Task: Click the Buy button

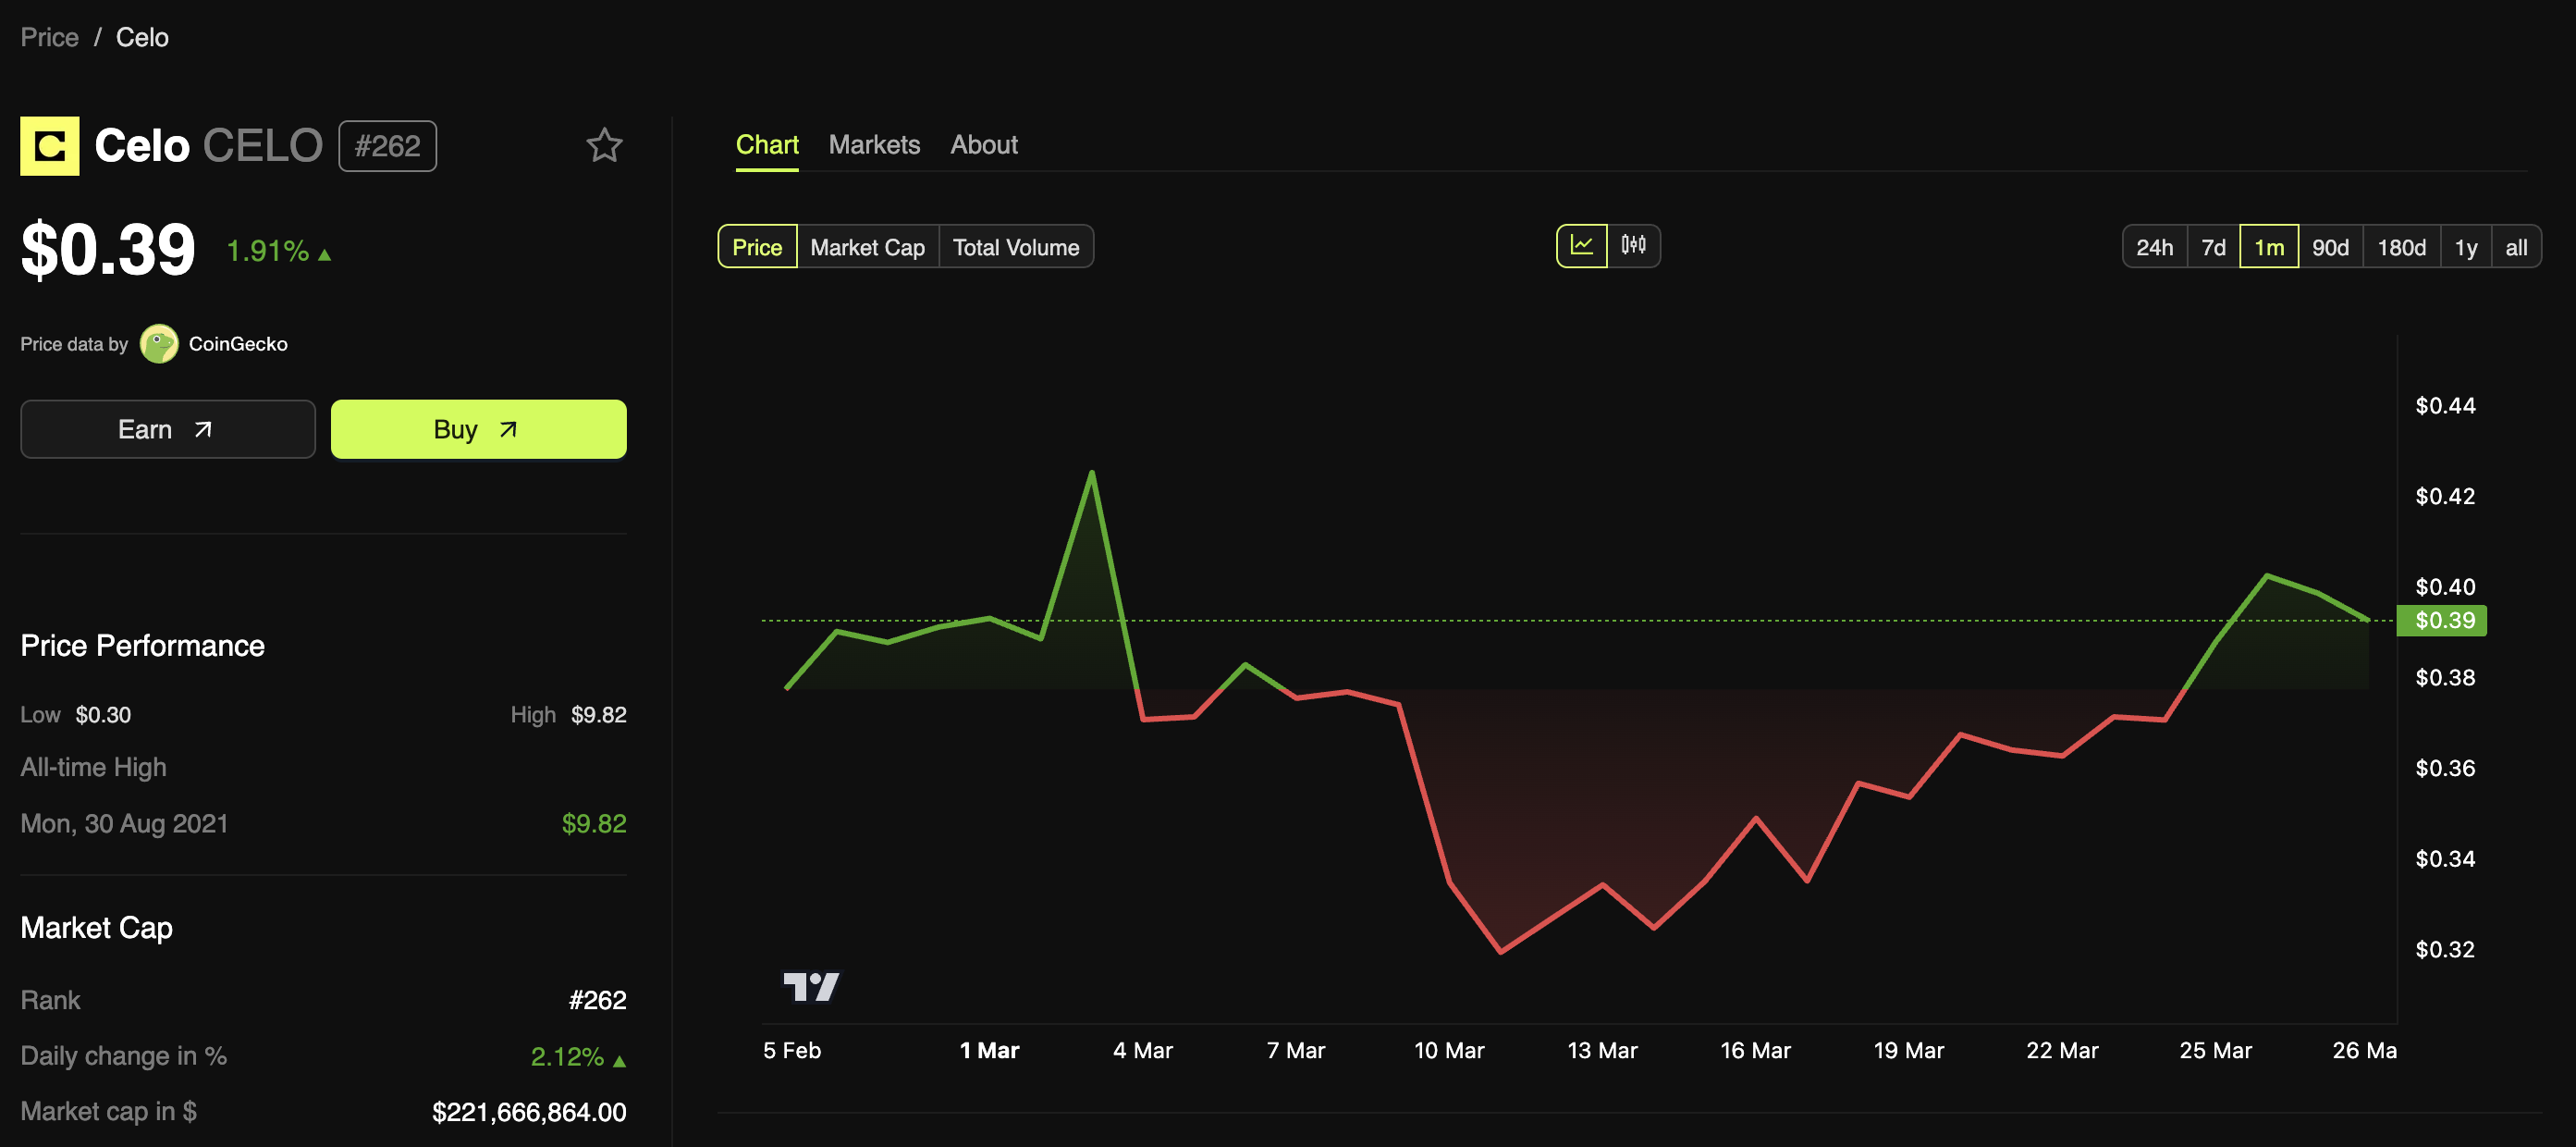Action: click(478, 429)
